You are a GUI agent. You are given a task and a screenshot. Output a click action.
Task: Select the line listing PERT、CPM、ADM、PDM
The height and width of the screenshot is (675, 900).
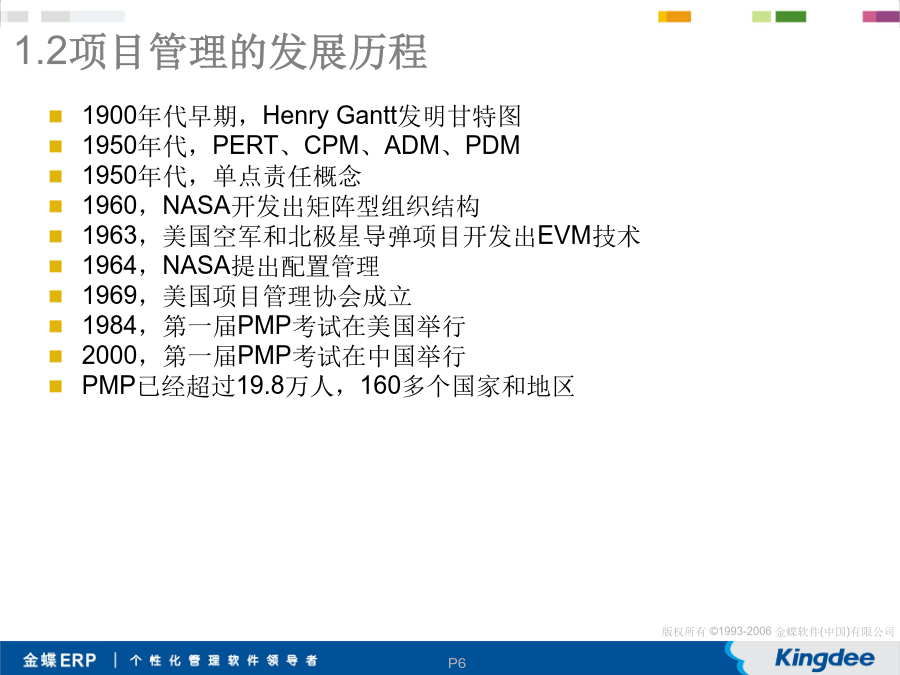coord(301,146)
